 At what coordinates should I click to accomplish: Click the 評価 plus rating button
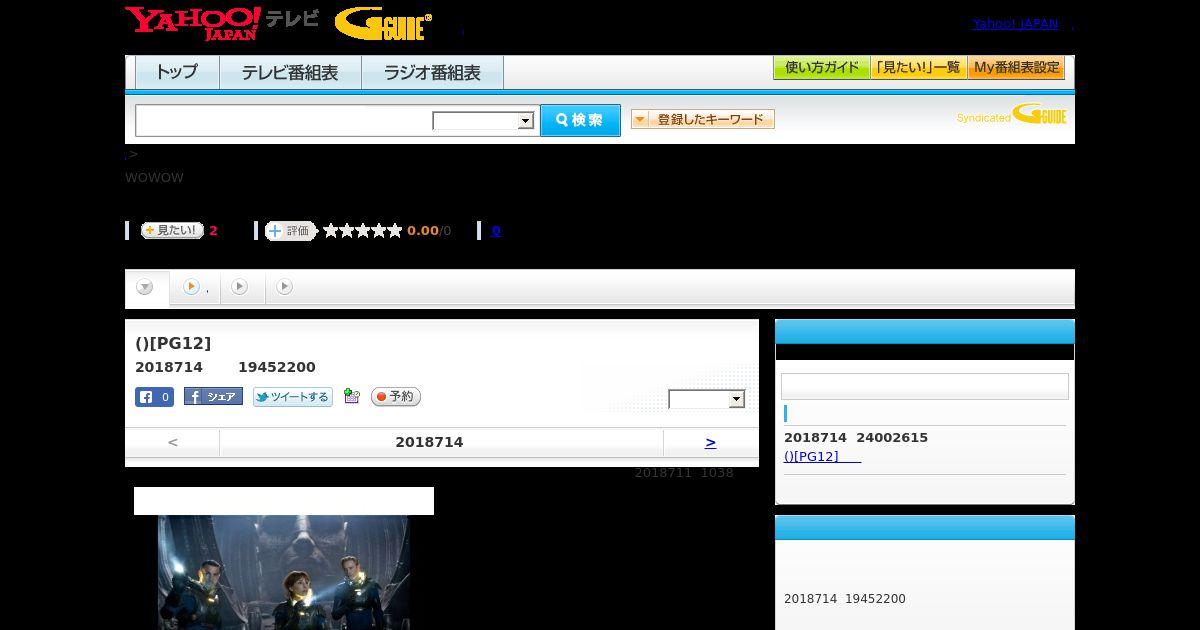point(291,231)
